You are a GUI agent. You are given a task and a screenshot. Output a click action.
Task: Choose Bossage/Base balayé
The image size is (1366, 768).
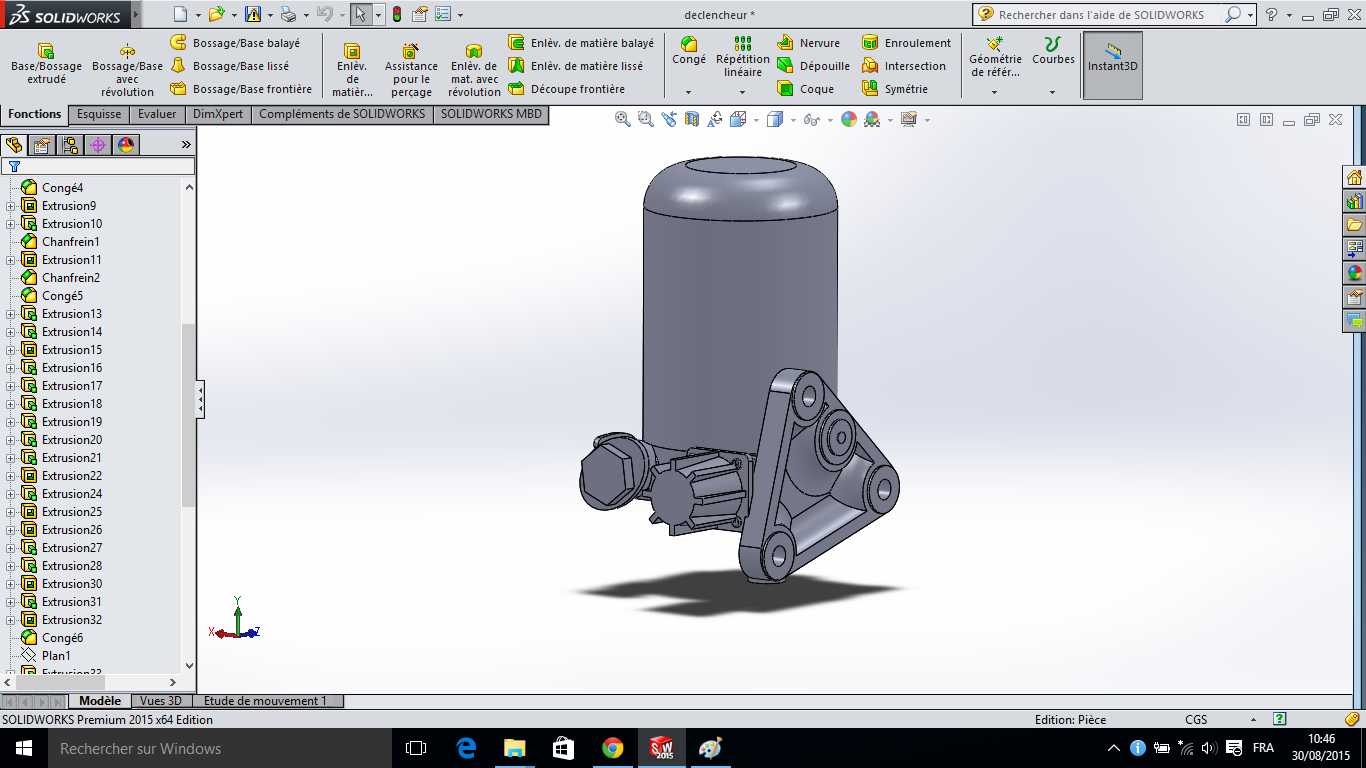pos(235,43)
